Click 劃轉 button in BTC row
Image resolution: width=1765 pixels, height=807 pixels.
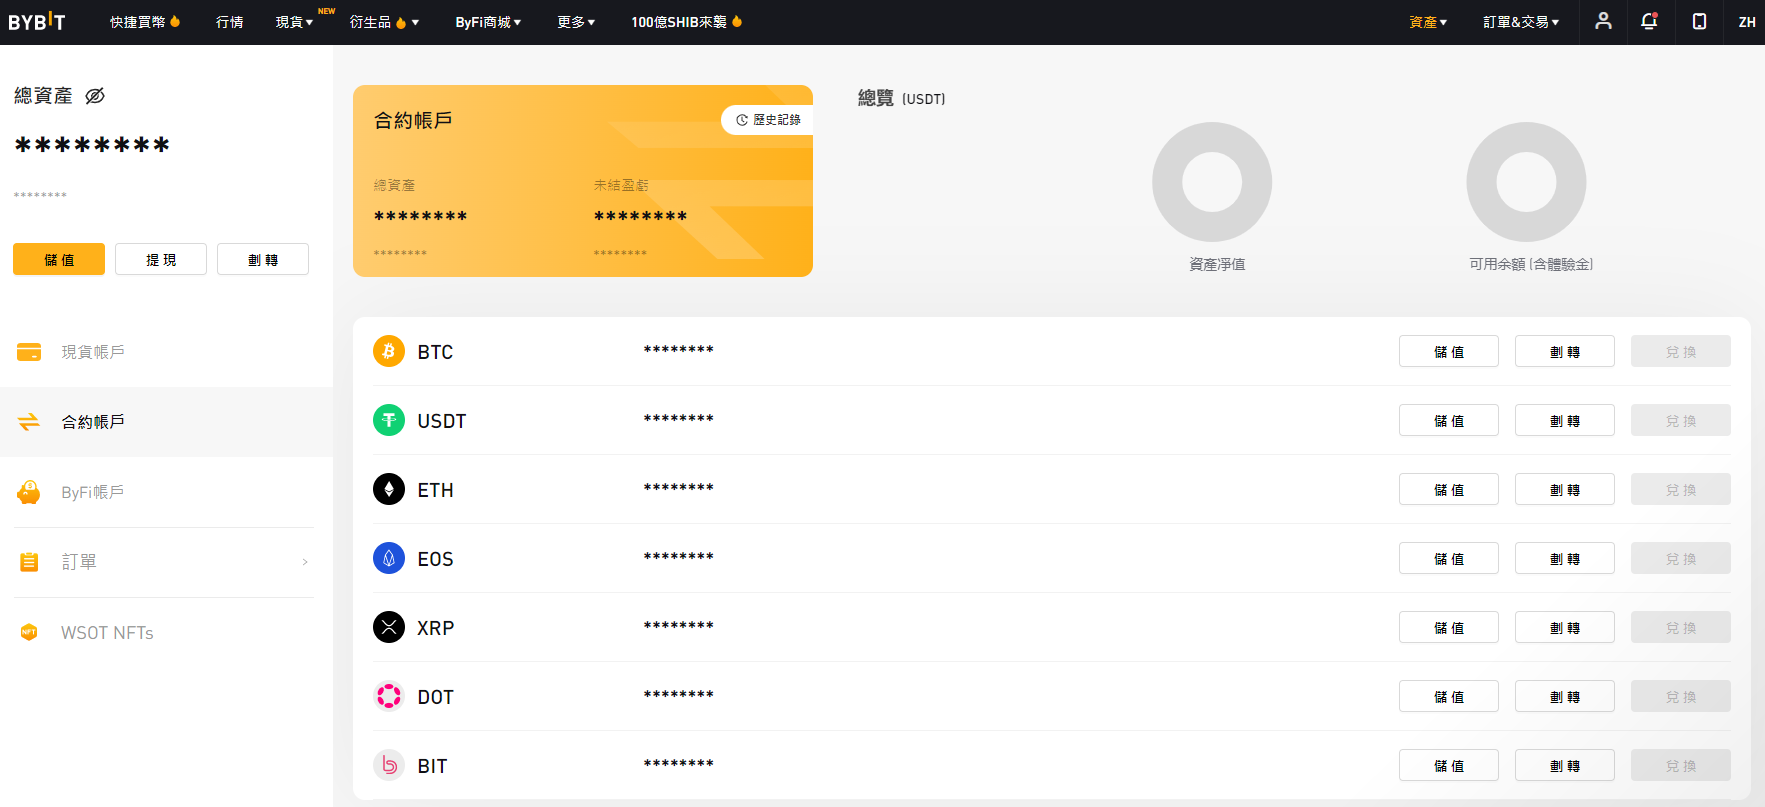point(1565,351)
